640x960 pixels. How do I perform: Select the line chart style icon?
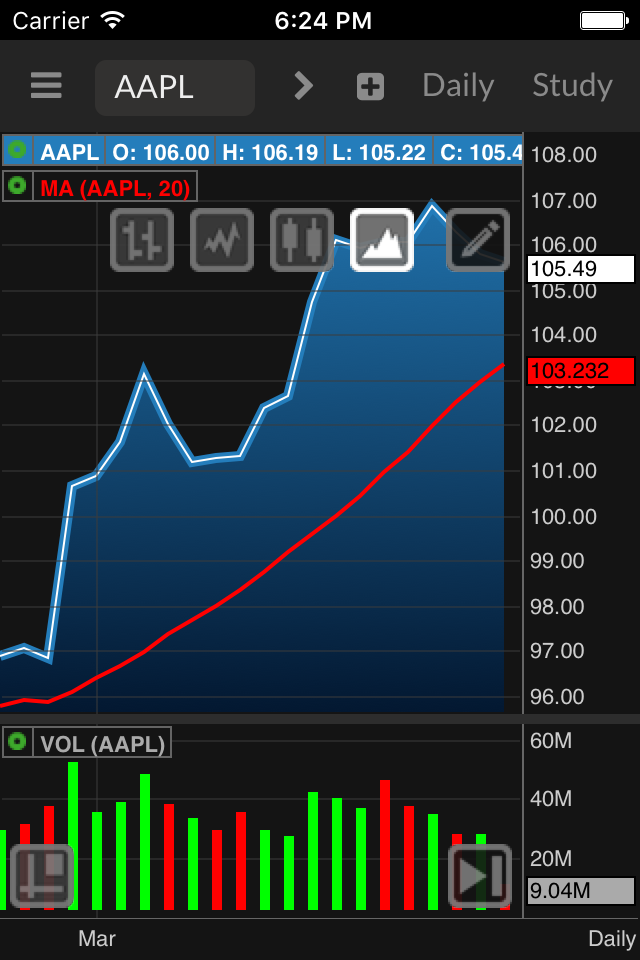[x=222, y=240]
